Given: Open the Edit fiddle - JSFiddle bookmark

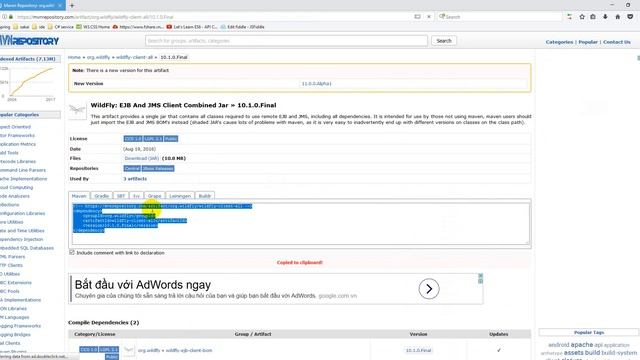Looking at the screenshot, I should tap(242, 27).
